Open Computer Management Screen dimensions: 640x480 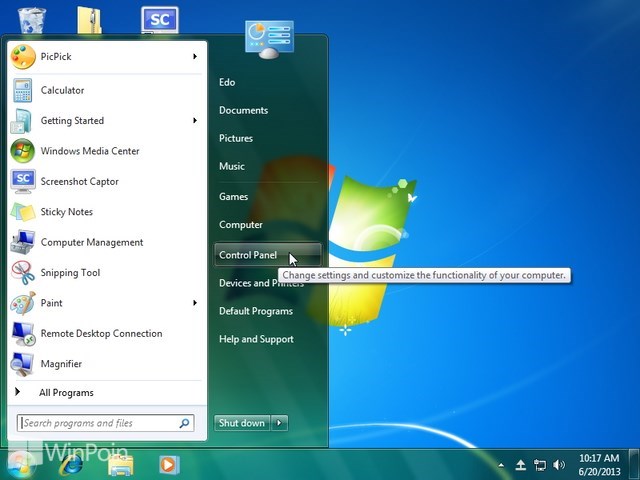click(106, 242)
